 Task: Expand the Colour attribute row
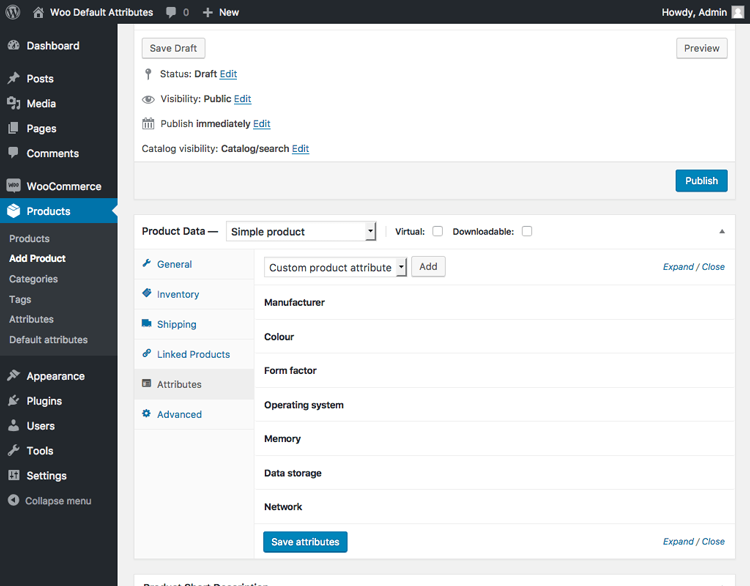tap(495, 337)
